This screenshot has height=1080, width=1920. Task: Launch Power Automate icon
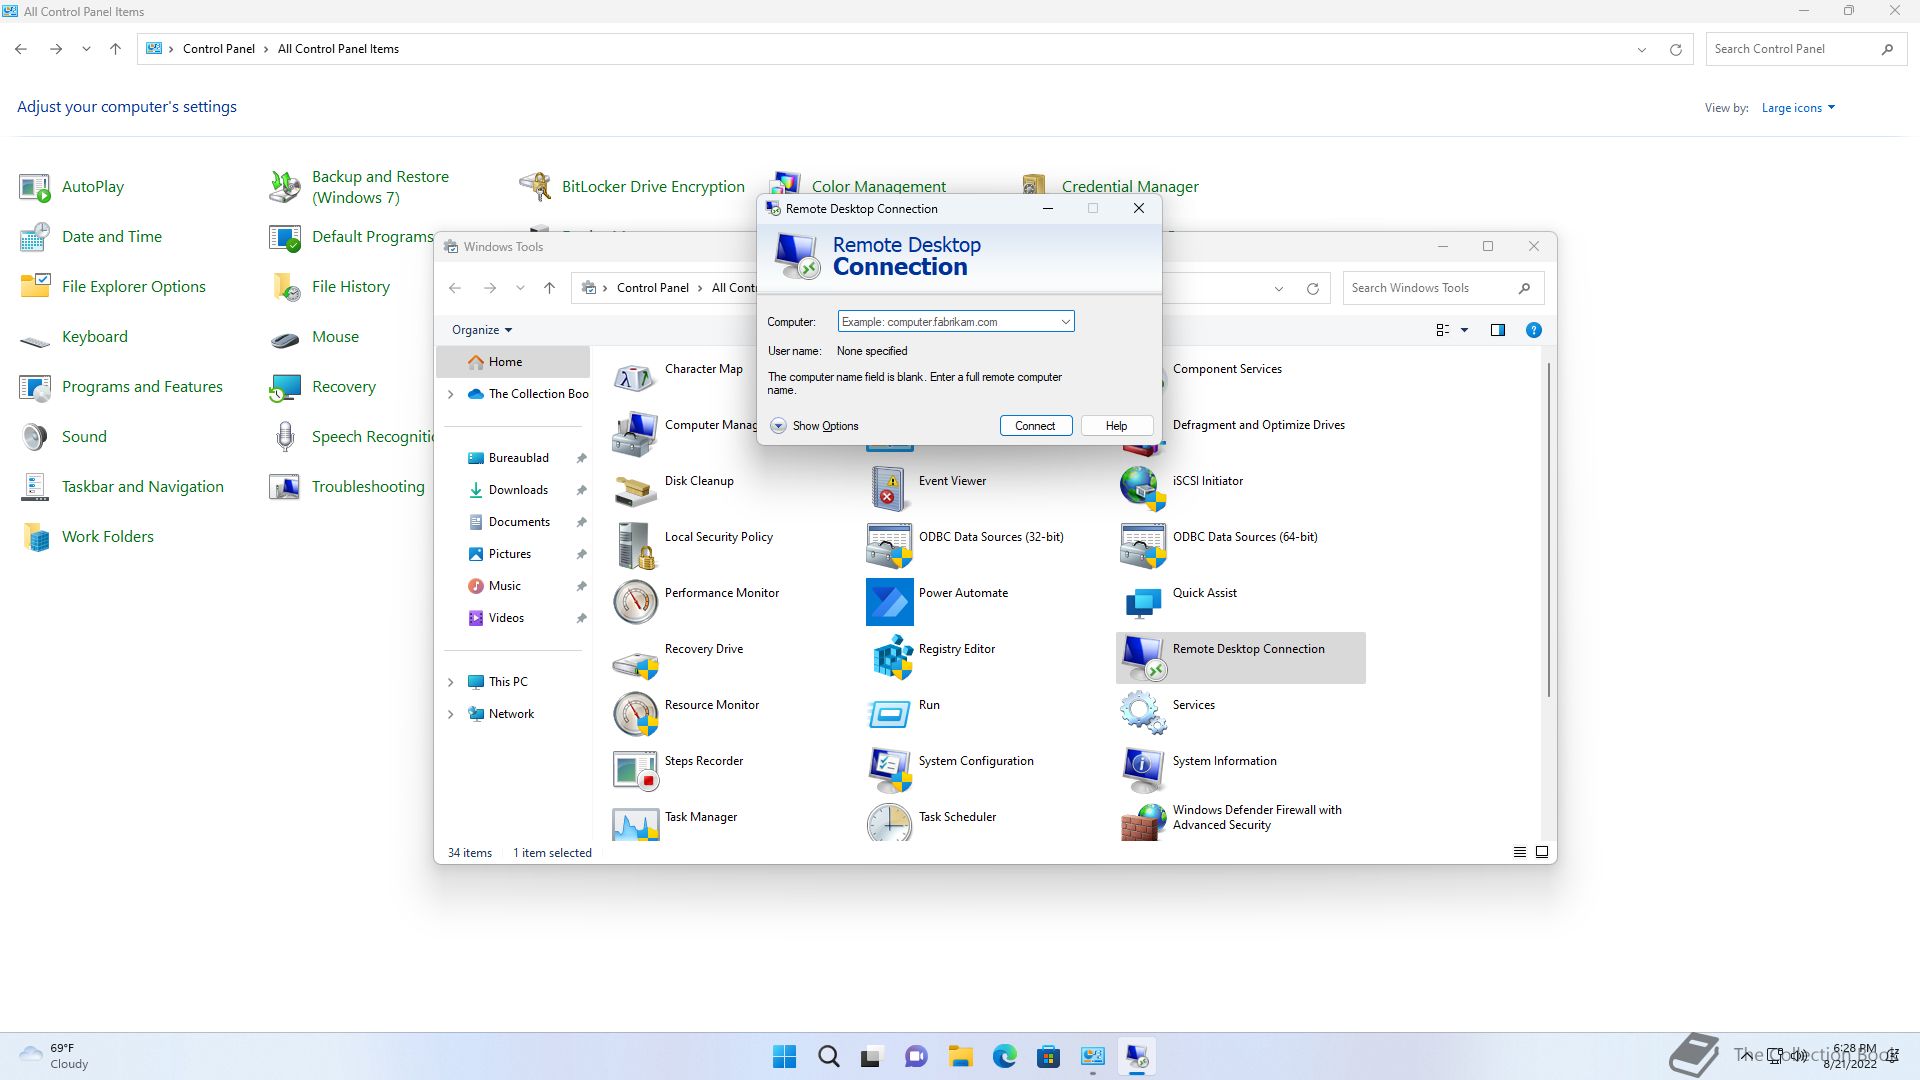[889, 602]
